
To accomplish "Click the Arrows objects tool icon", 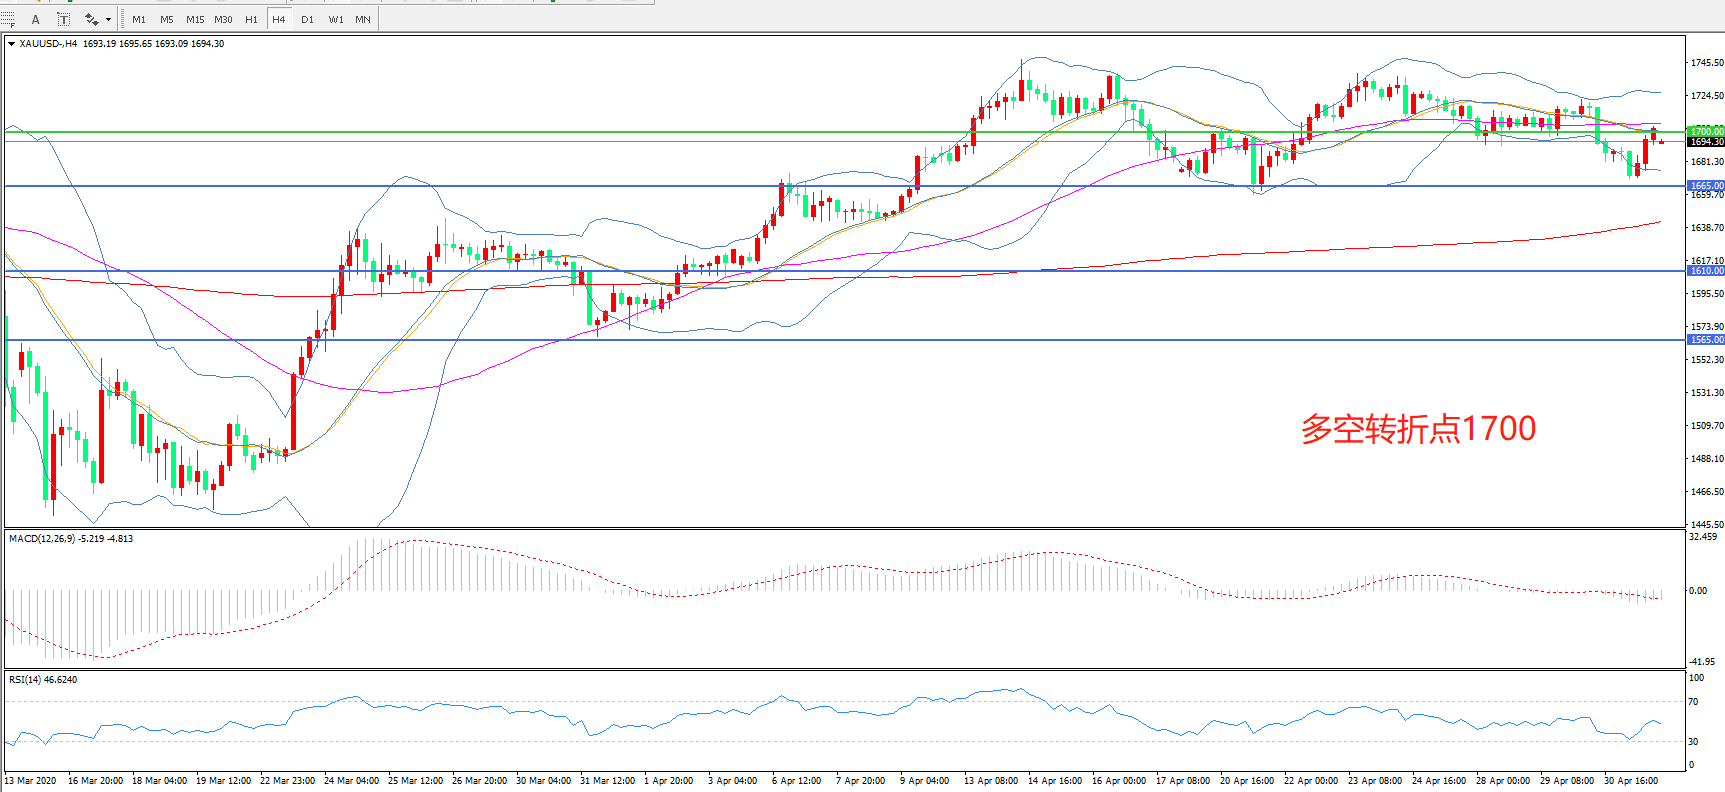I will coord(92,19).
